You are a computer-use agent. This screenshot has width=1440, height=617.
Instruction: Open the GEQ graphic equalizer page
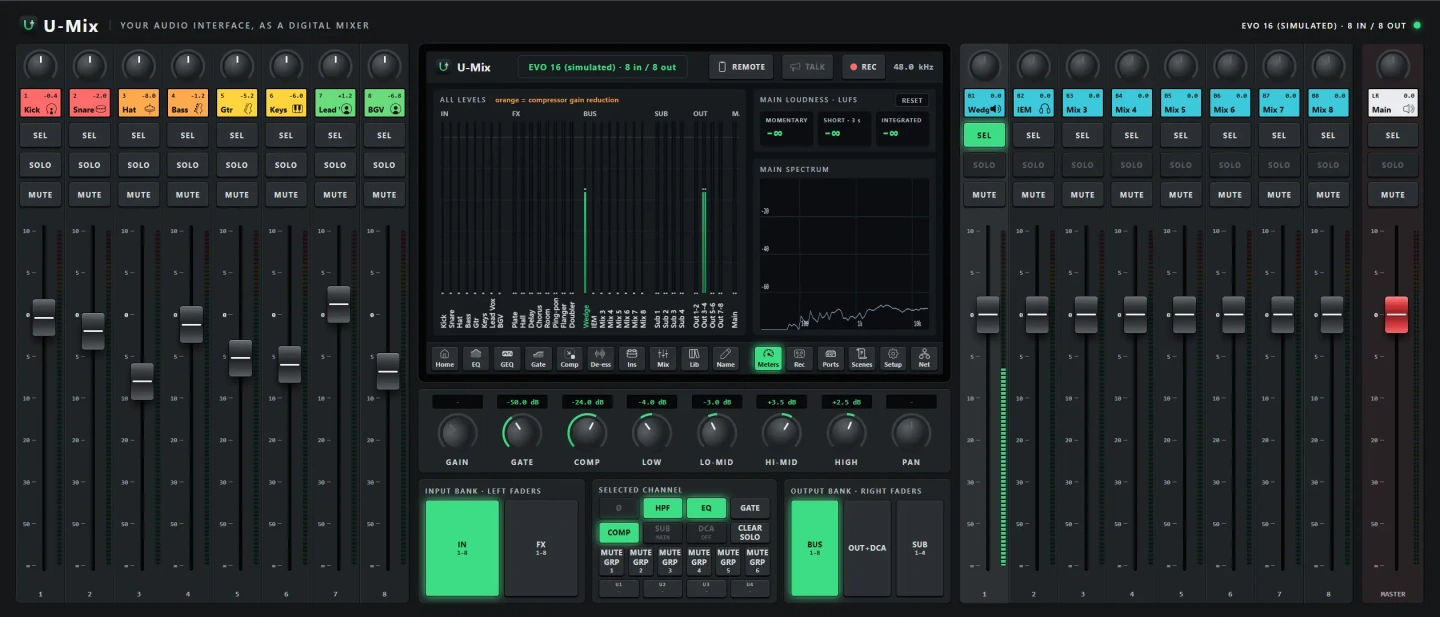tap(507, 358)
